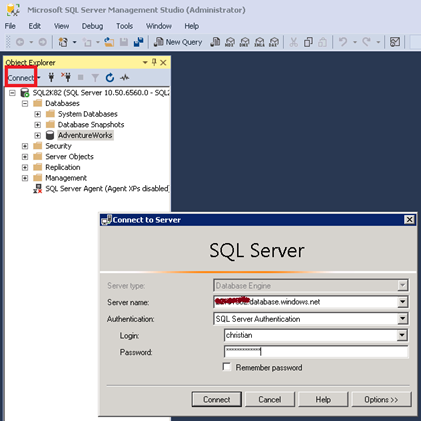The image size is (421, 421).
Task: Click the Analysis Services DMX Query icon
Action: [245, 42]
